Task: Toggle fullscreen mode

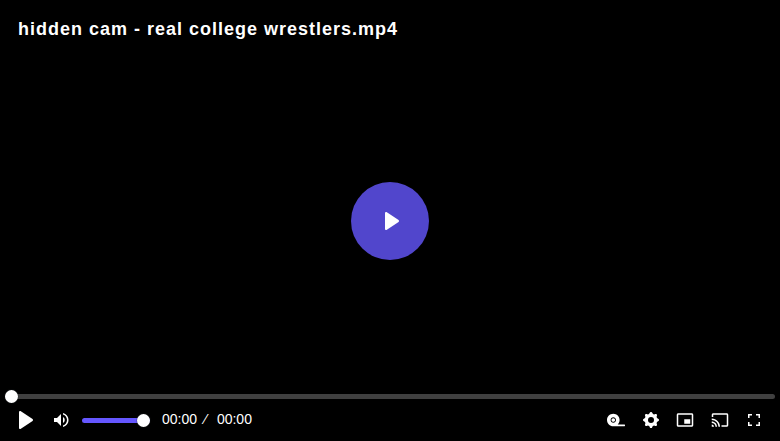Action: pyautogui.click(x=754, y=420)
